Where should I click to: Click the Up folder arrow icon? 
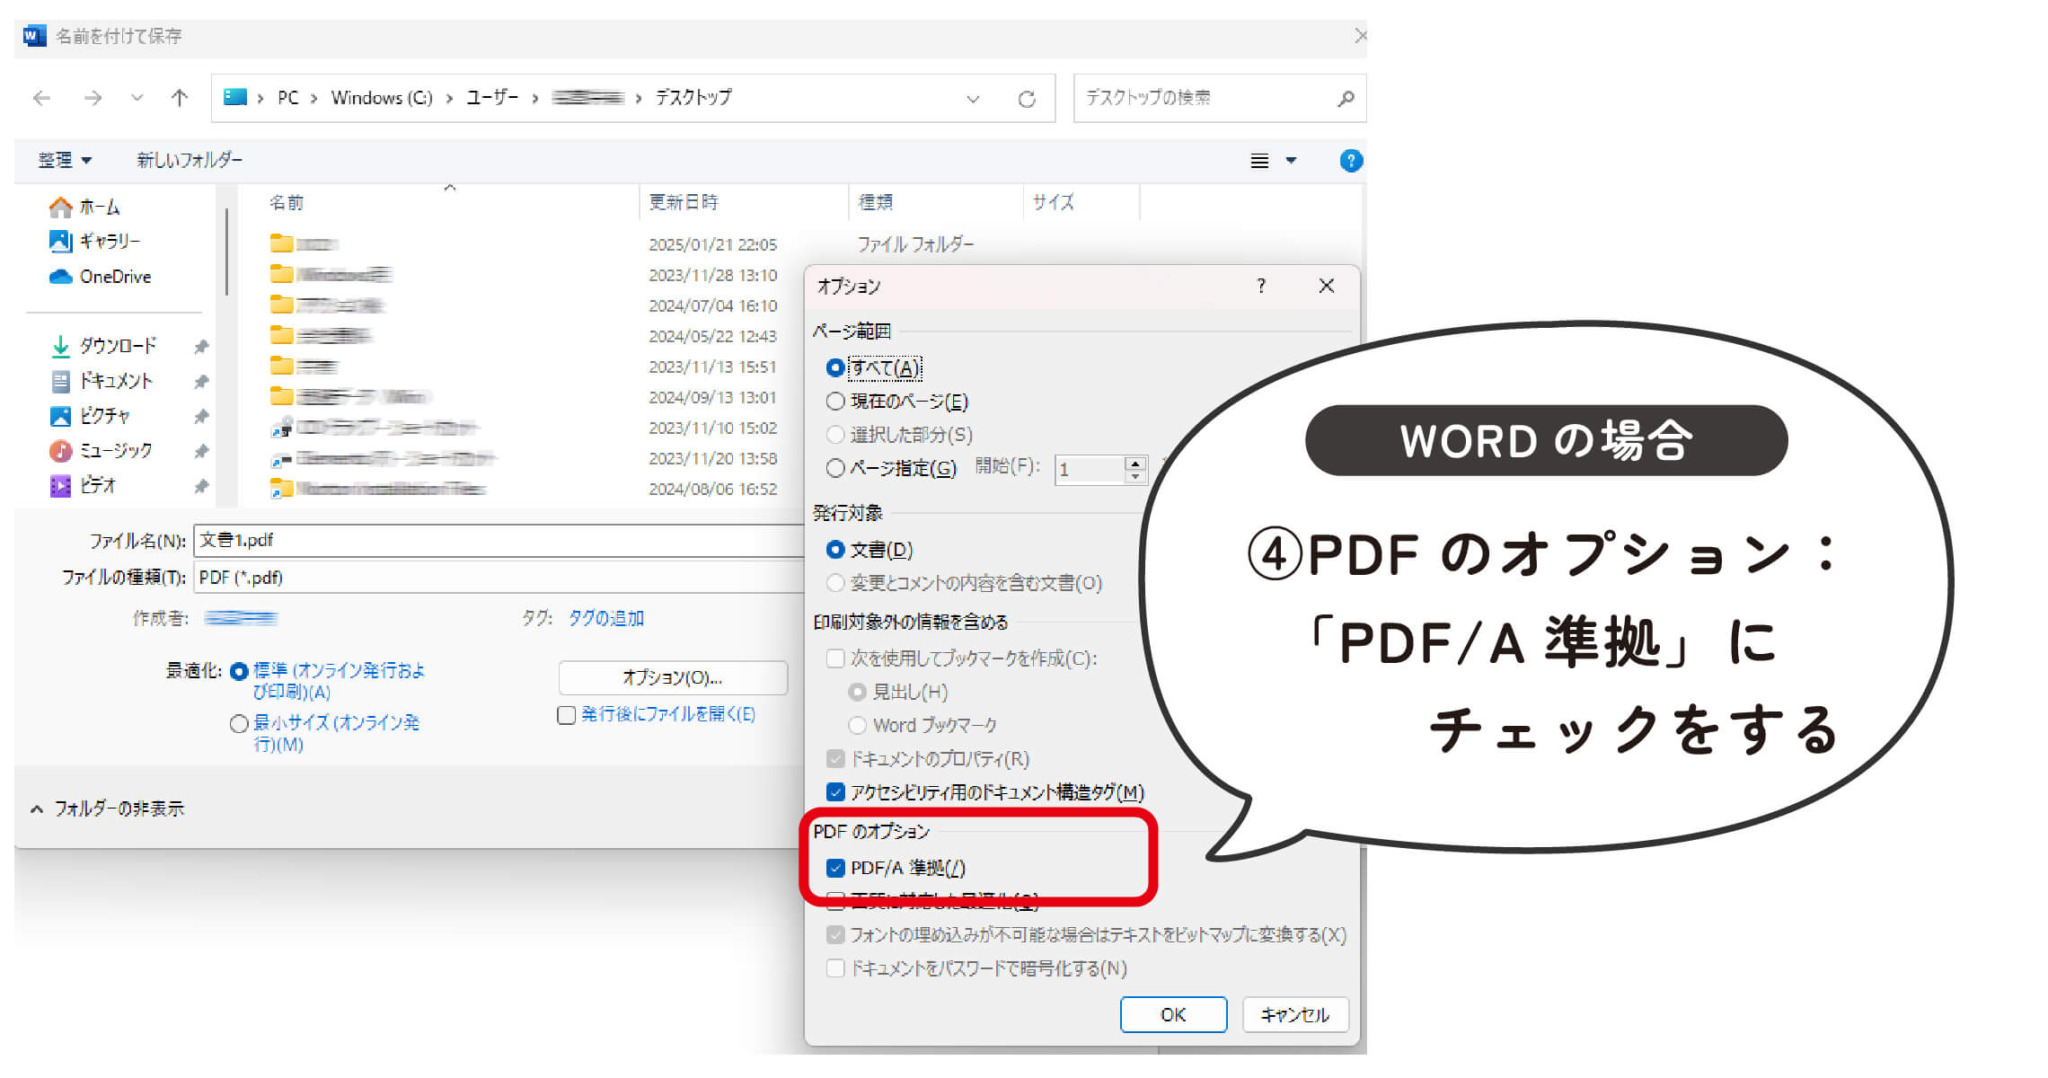[179, 98]
